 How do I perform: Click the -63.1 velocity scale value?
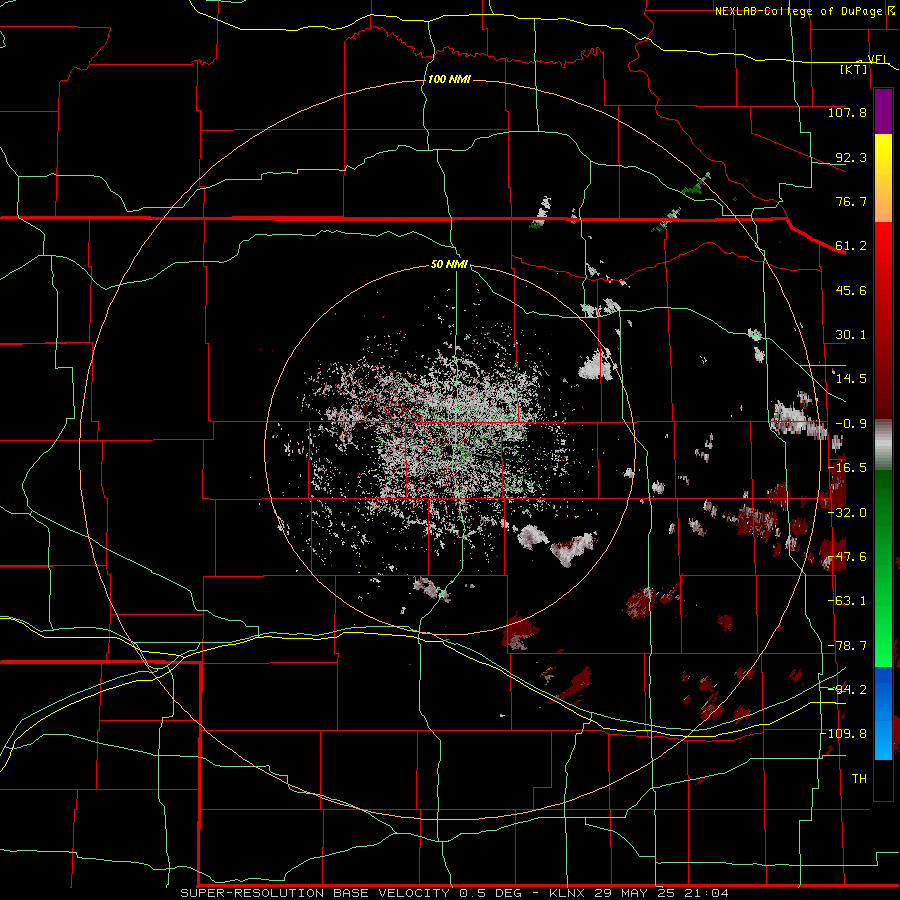(848, 601)
